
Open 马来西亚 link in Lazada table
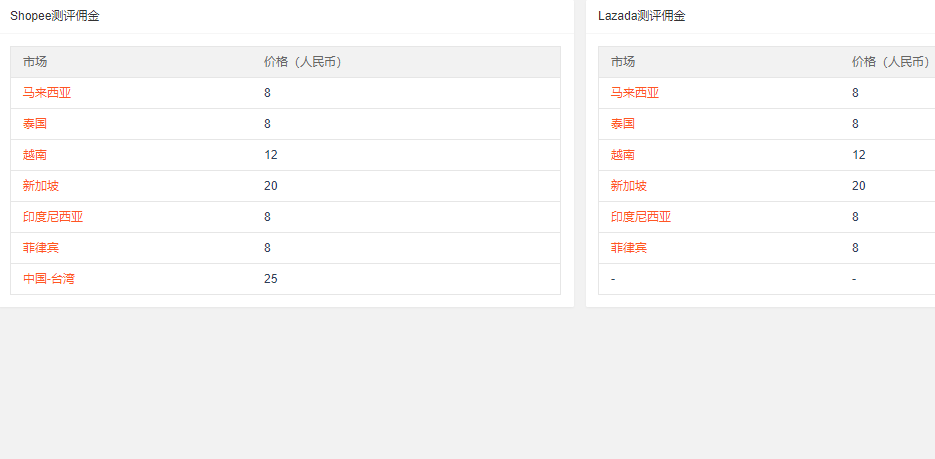point(635,93)
